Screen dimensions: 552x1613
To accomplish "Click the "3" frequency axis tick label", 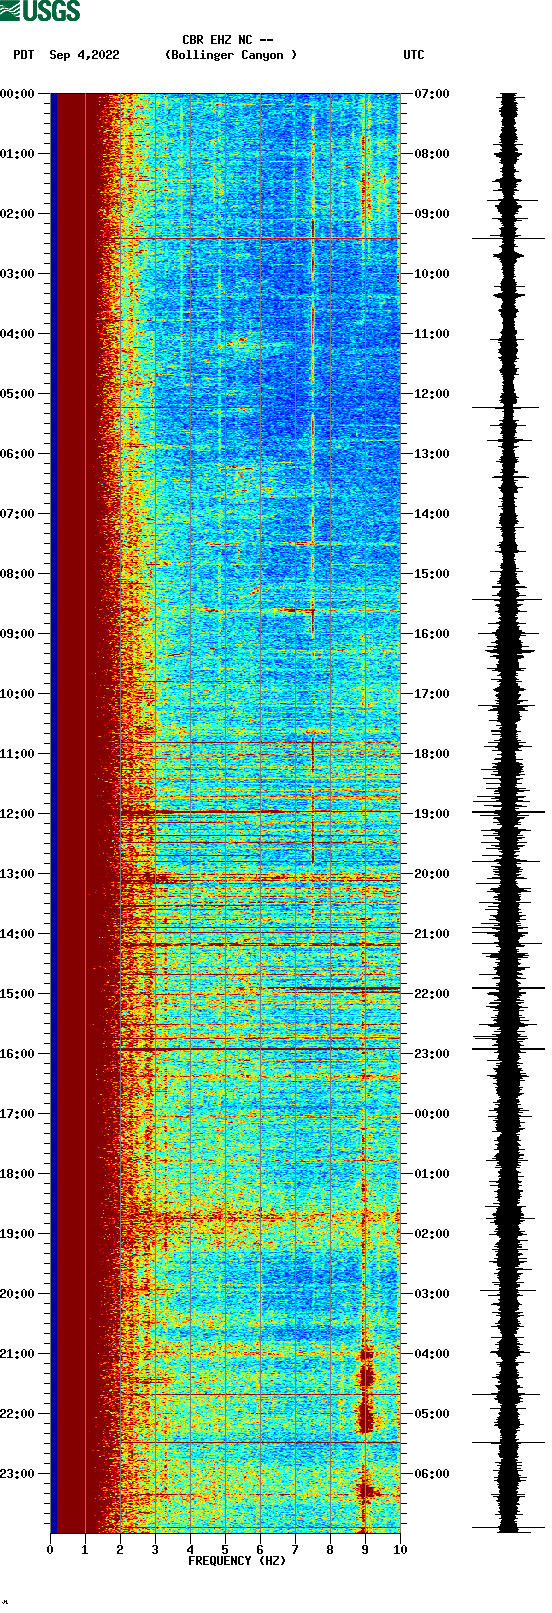I will [x=155, y=1550].
